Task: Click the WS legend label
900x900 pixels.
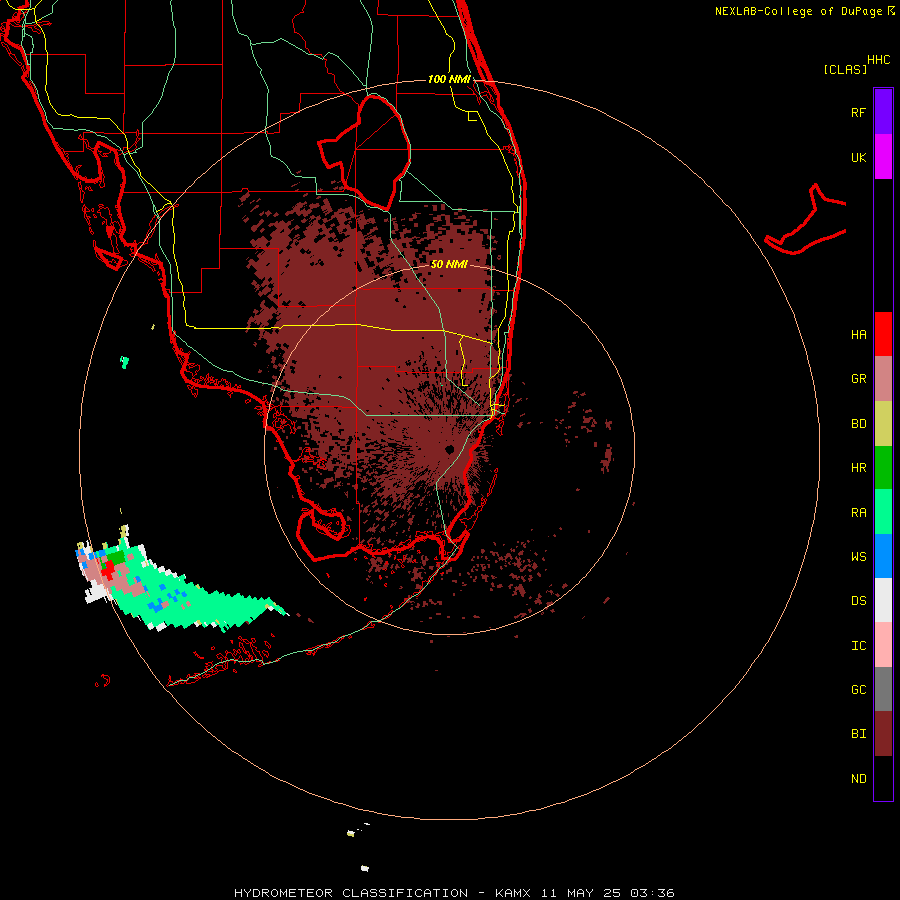Action: click(x=858, y=557)
